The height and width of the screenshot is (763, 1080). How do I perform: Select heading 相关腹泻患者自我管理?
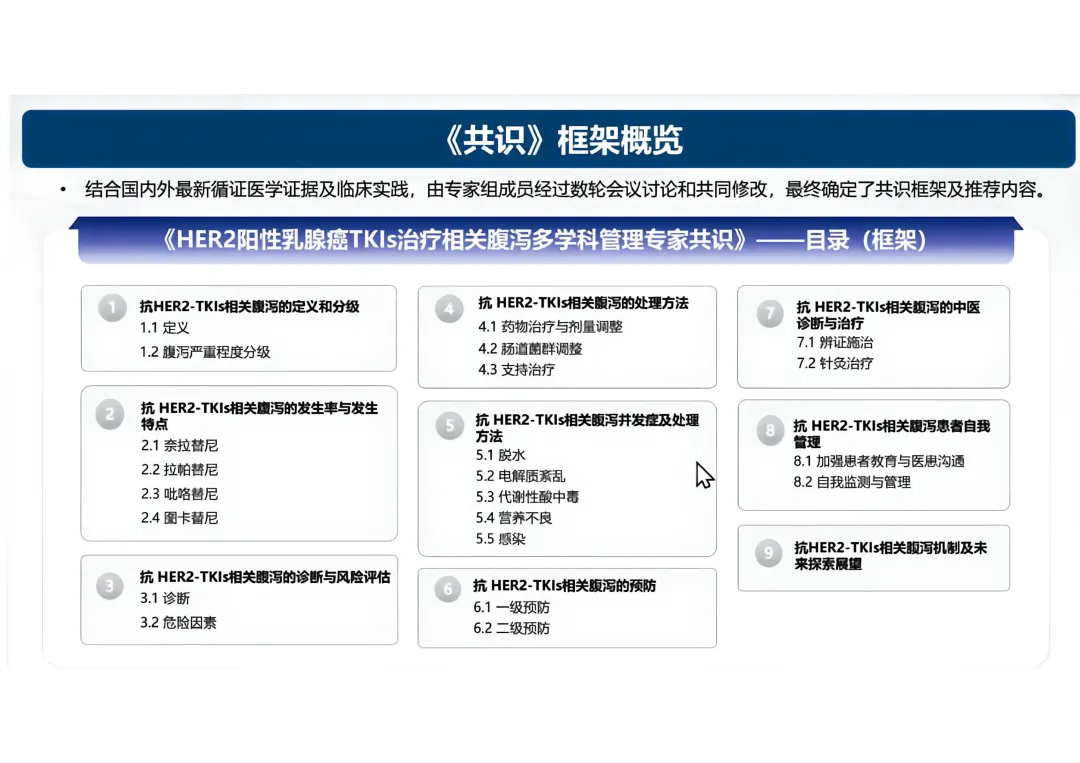[891, 434]
